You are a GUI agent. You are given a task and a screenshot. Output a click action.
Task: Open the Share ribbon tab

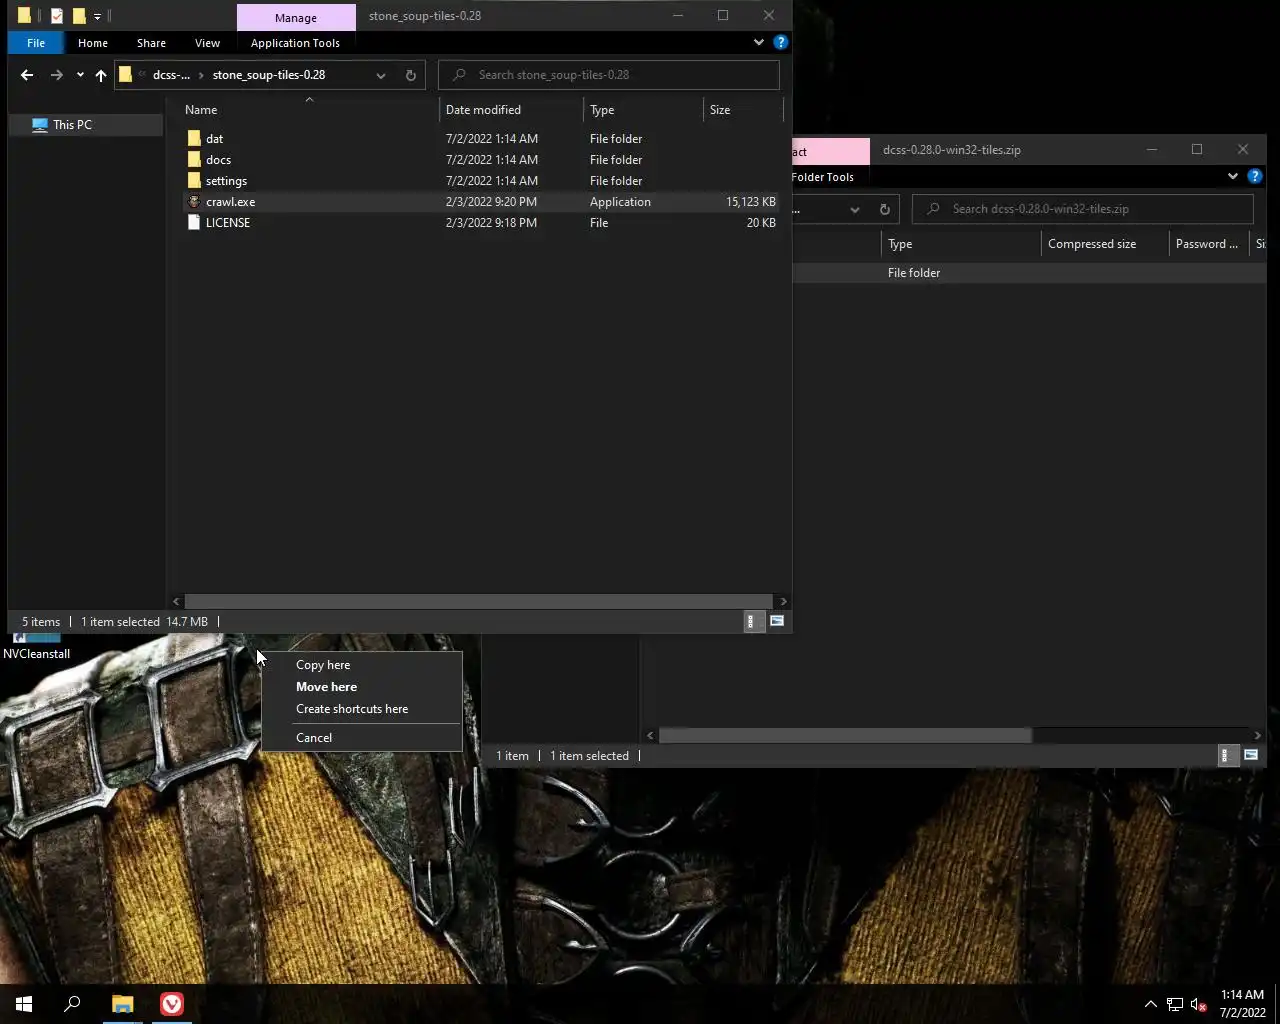coord(151,43)
